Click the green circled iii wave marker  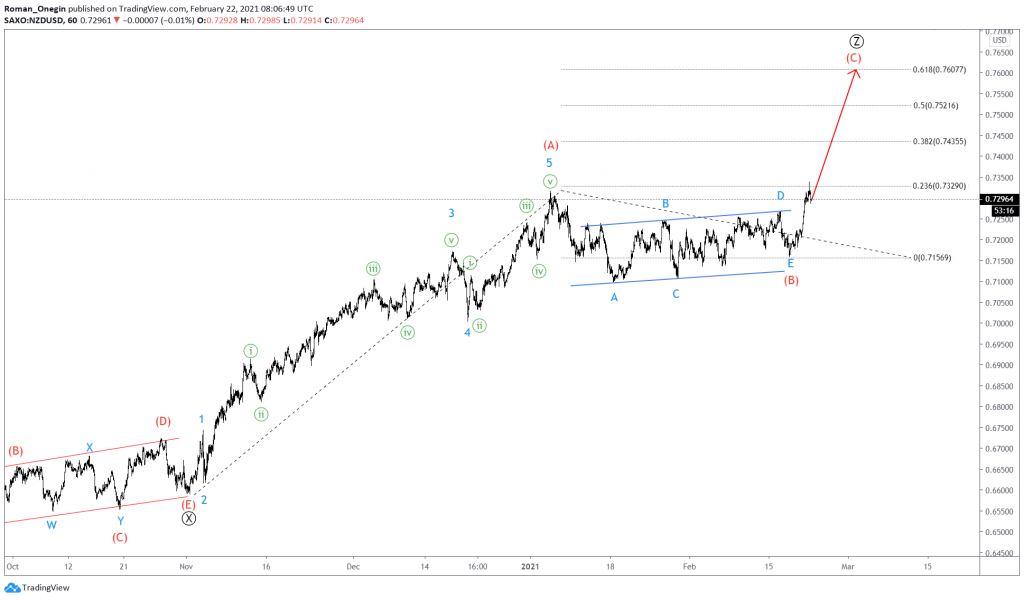(371, 269)
